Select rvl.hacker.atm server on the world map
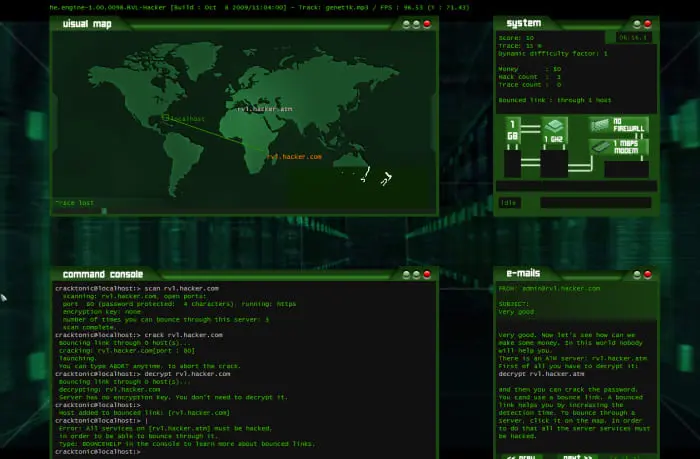This screenshot has height=459, width=700. [x=265, y=109]
